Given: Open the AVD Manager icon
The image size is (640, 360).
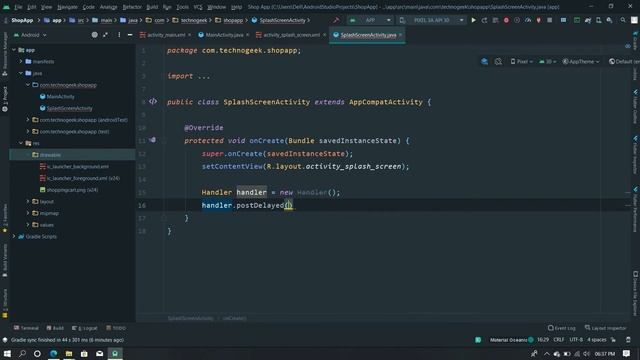Looking at the screenshot, I should (598, 20).
